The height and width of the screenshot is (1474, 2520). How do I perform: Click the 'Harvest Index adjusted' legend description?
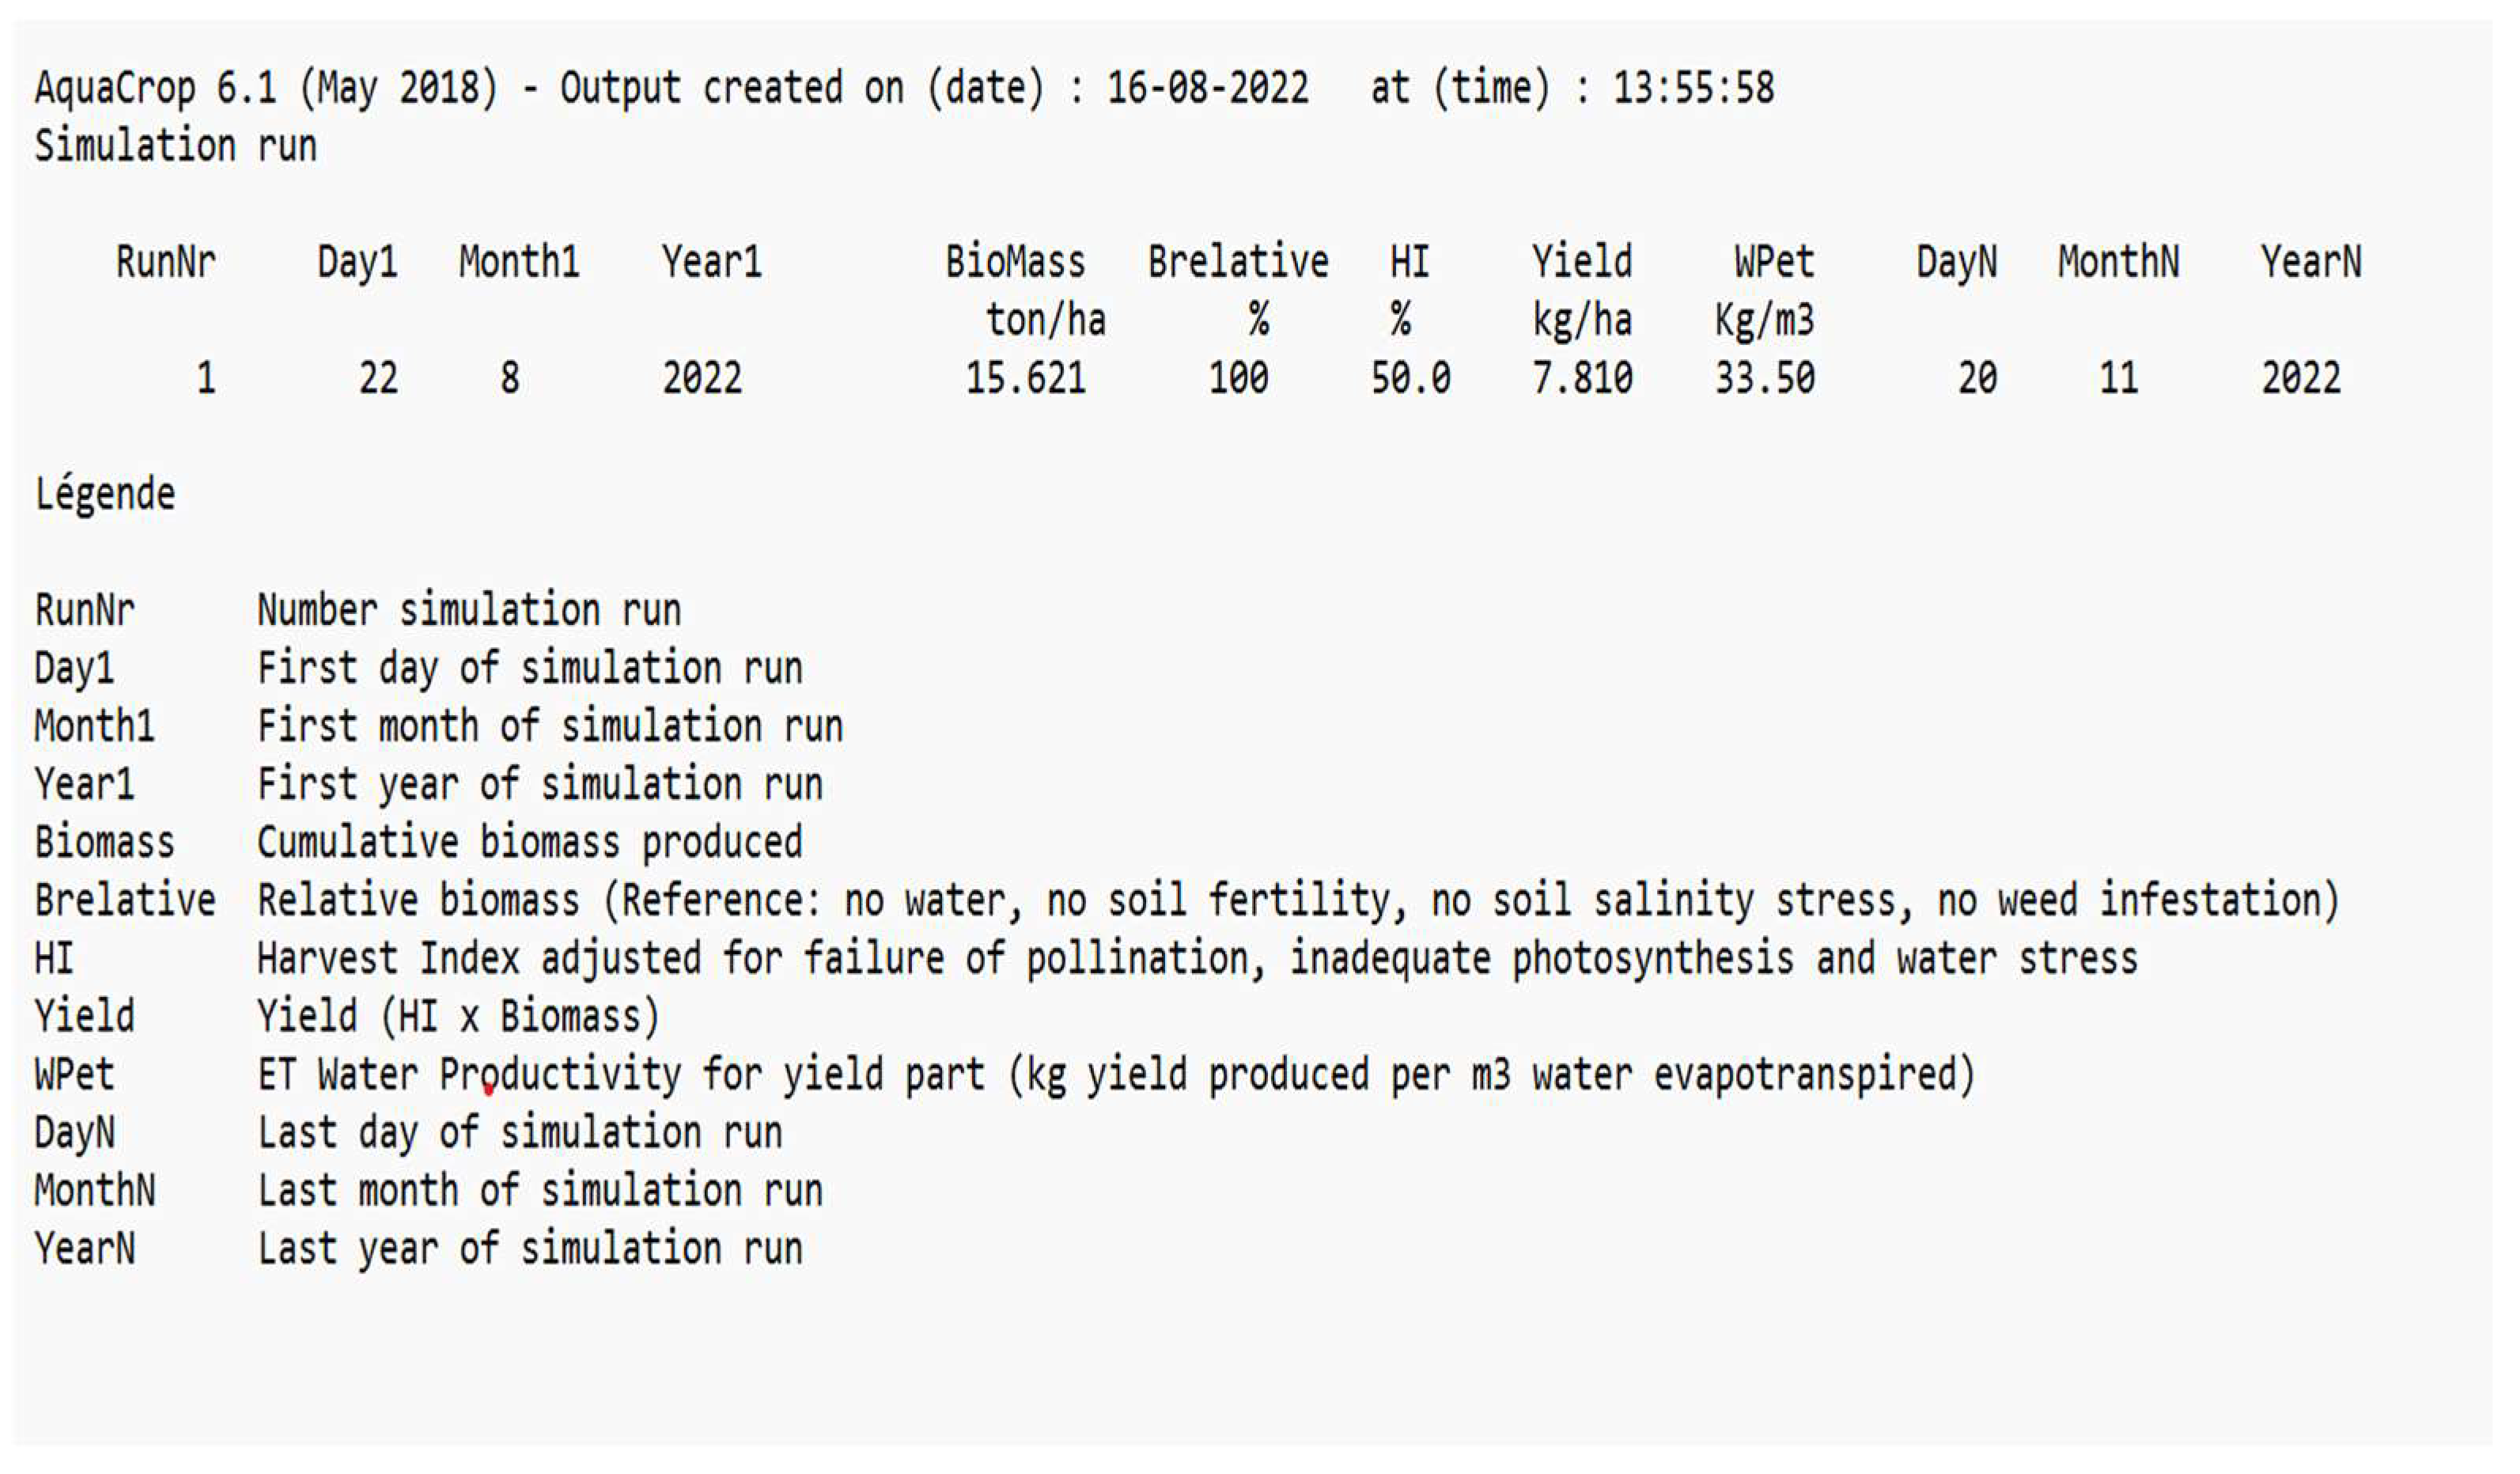(1197, 959)
